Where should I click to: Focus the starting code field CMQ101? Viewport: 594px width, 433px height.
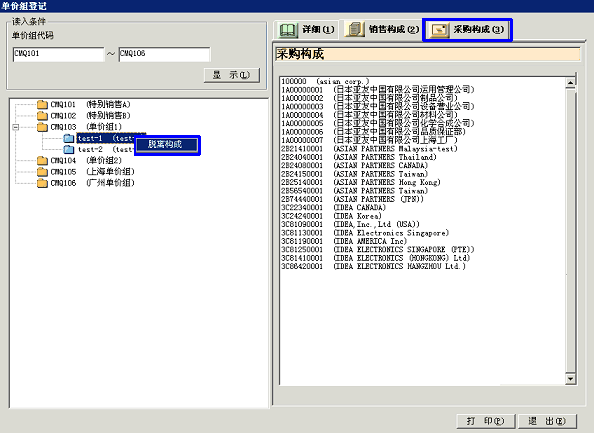[58, 54]
